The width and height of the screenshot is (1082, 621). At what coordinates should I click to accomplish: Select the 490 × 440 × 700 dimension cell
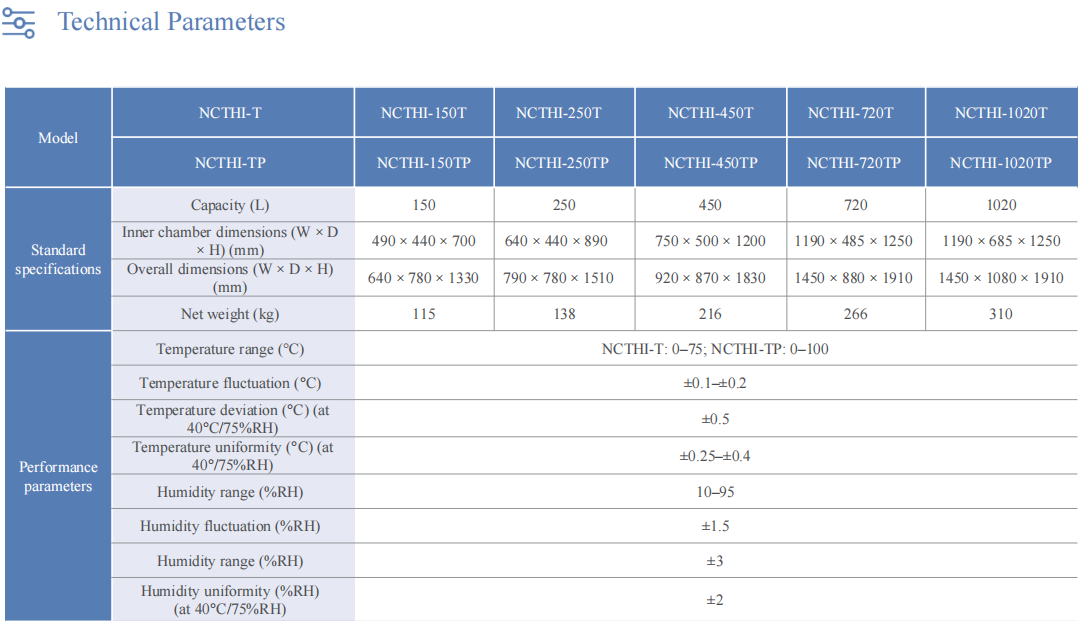(423, 241)
